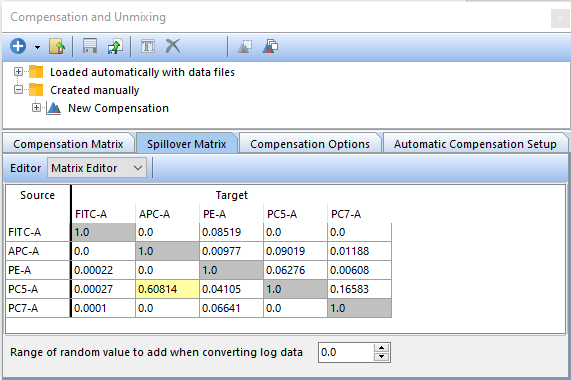Click the grayed histogram overlay icon

pyautogui.click(x=245, y=46)
